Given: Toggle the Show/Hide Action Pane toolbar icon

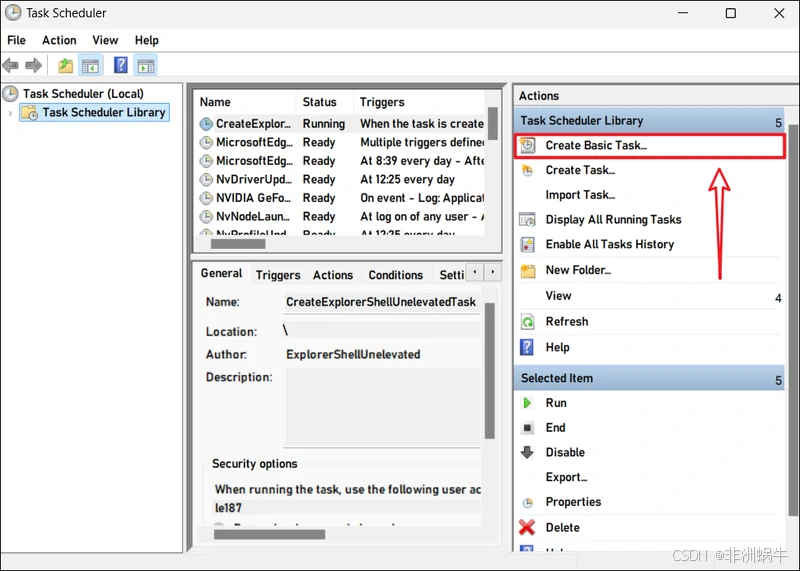Looking at the screenshot, I should click(x=146, y=65).
